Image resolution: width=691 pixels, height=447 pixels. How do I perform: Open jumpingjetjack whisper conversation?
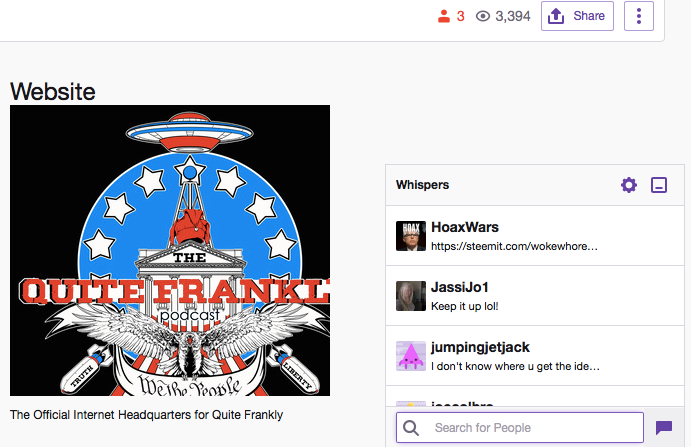point(535,356)
